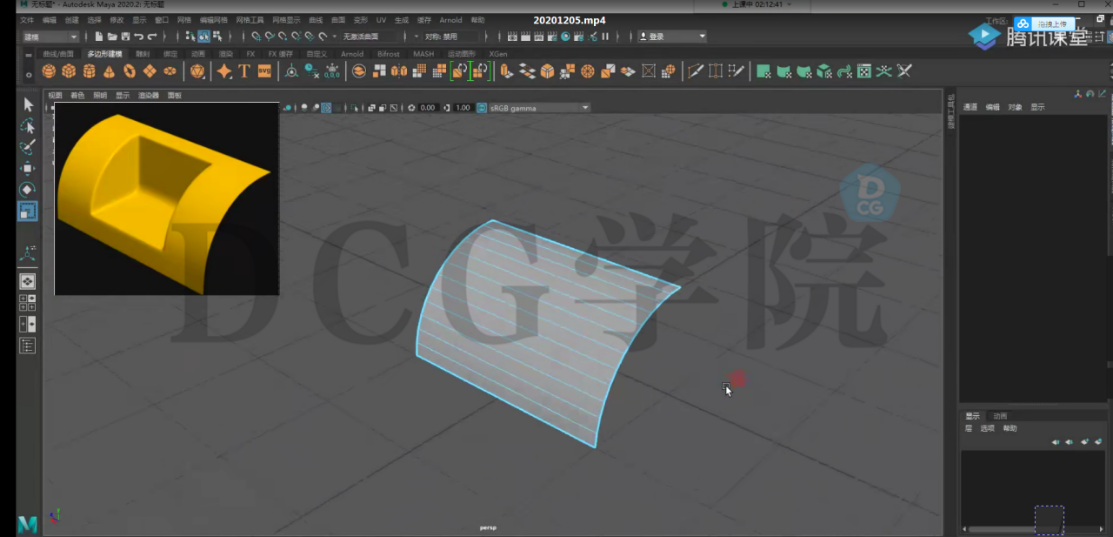Activate the Move tool
Image resolution: width=1113 pixels, height=537 pixels.
coord(28,168)
